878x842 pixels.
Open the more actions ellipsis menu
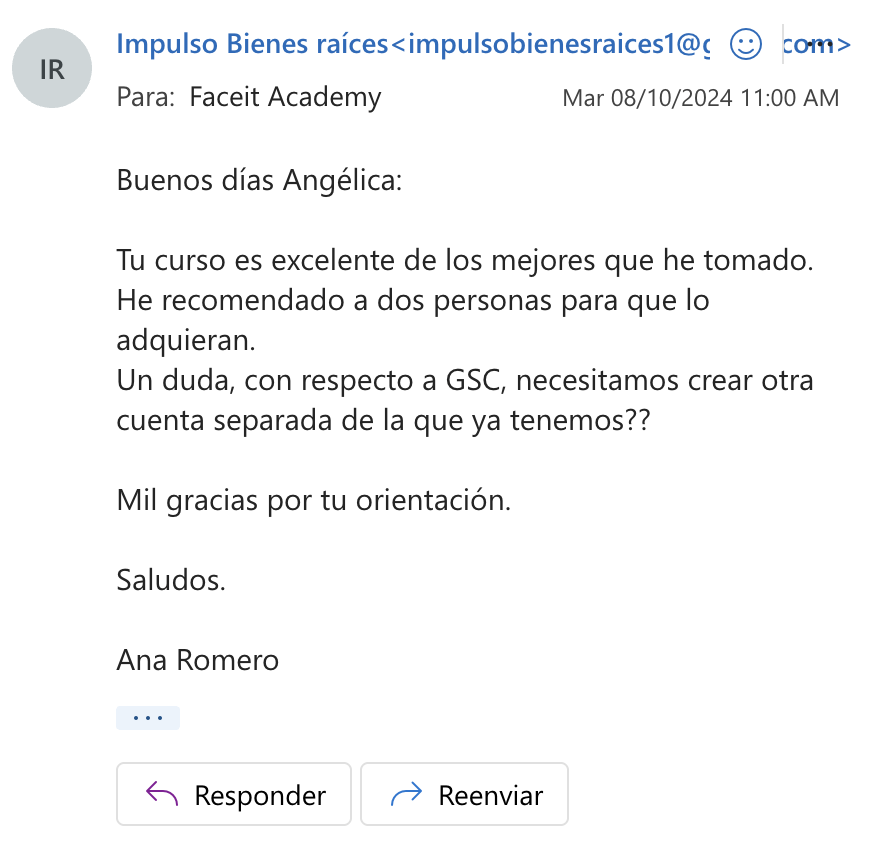819,44
